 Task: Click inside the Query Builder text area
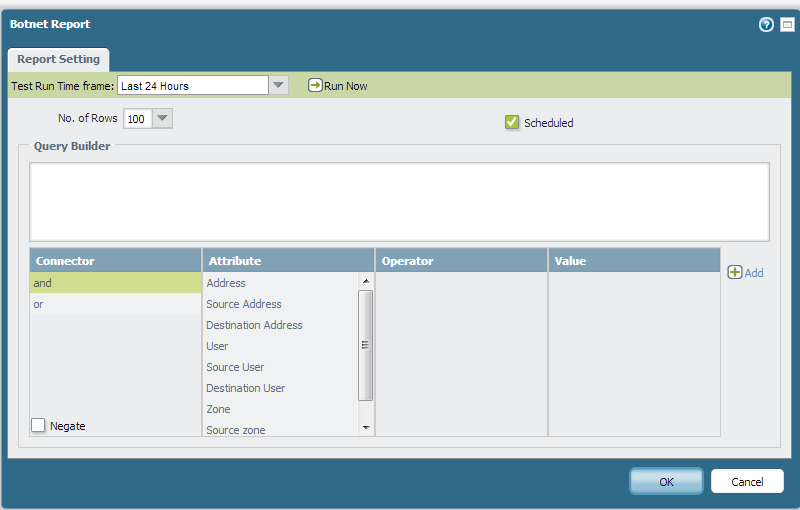point(399,202)
